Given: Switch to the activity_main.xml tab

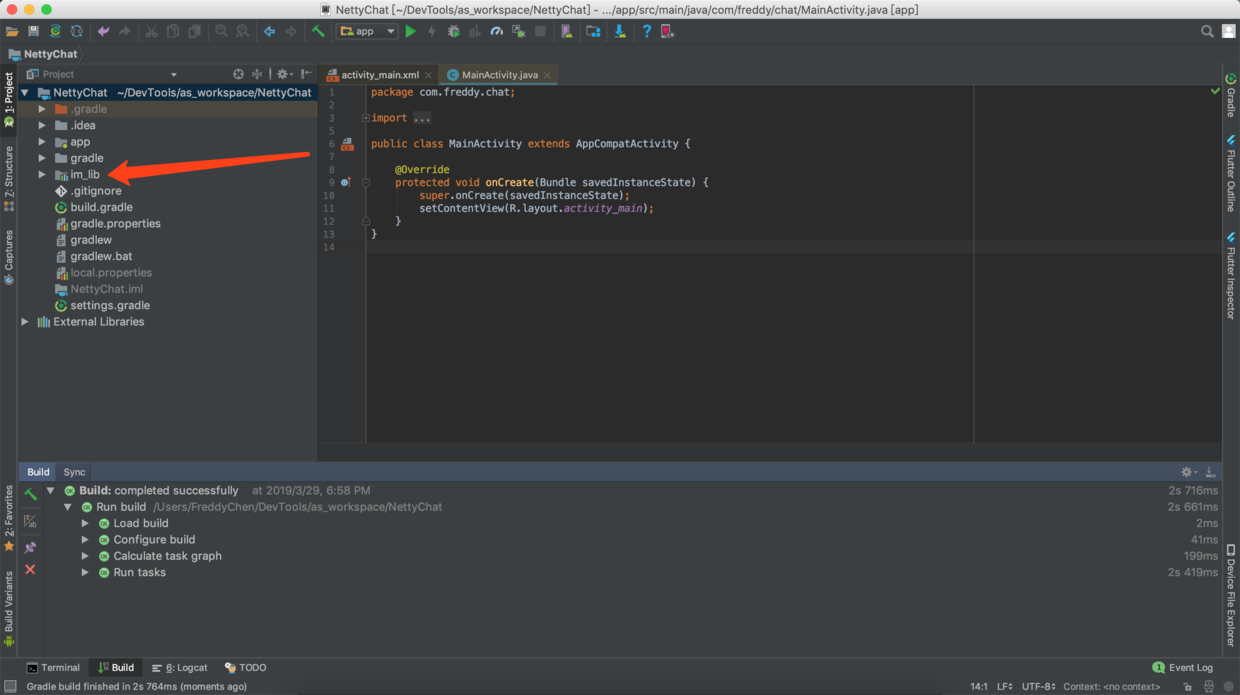Looking at the screenshot, I should pos(378,74).
